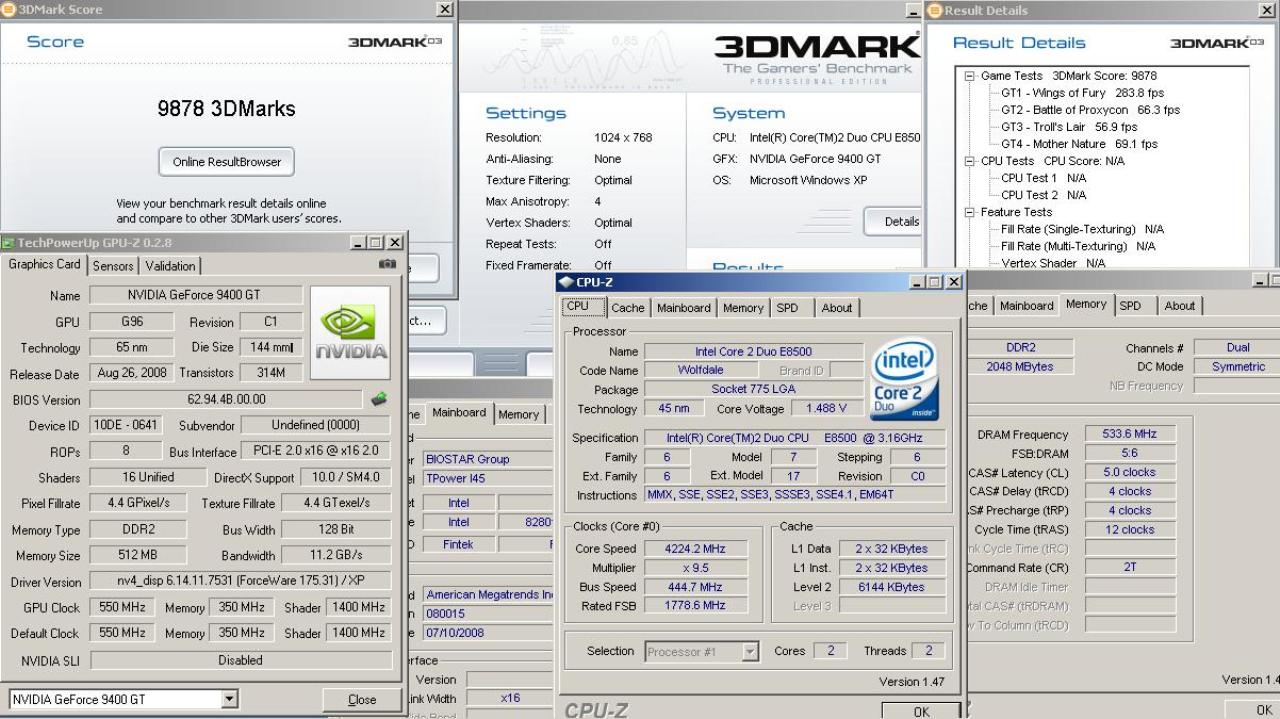
Task: Click the 9878 3DMarks score text
Action: pyautogui.click(x=227, y=110)
